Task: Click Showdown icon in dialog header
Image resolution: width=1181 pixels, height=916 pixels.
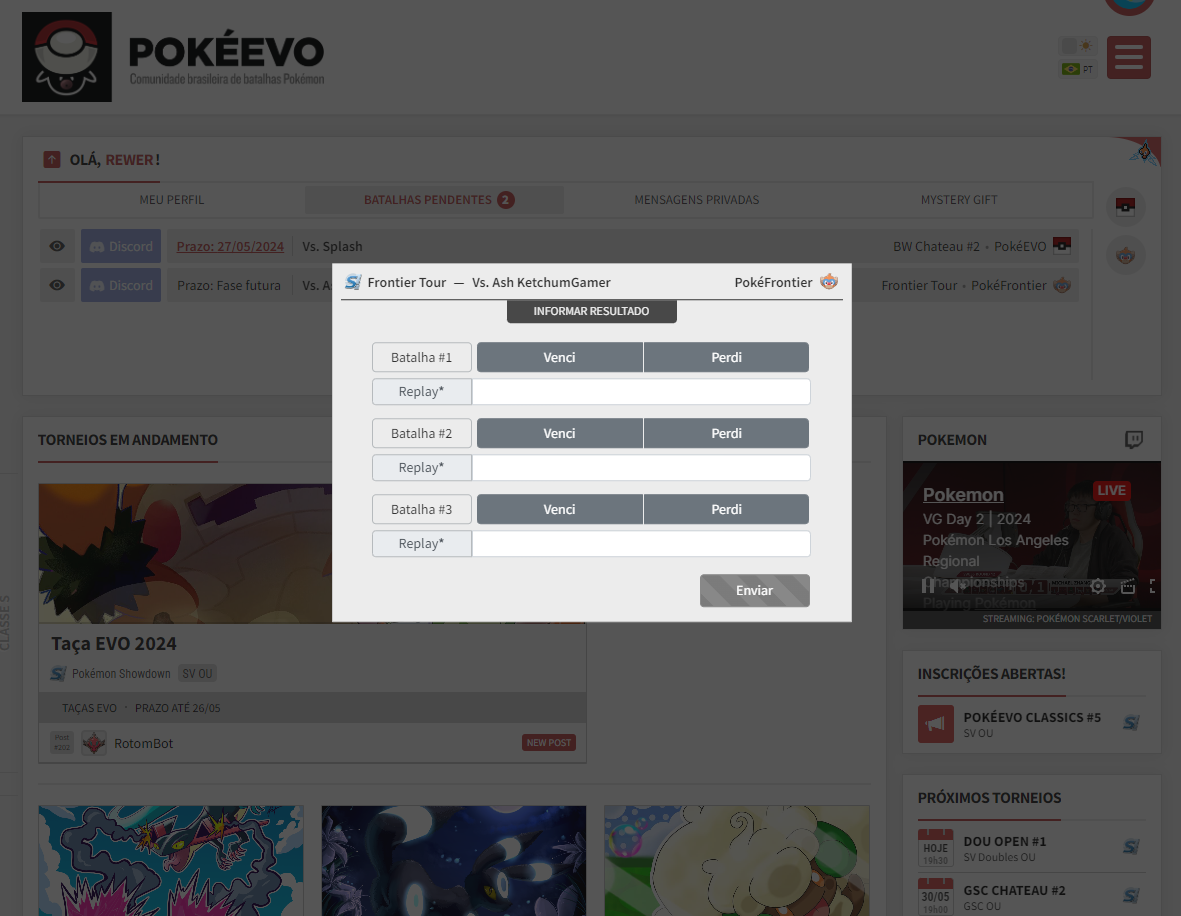Action: 353,282
